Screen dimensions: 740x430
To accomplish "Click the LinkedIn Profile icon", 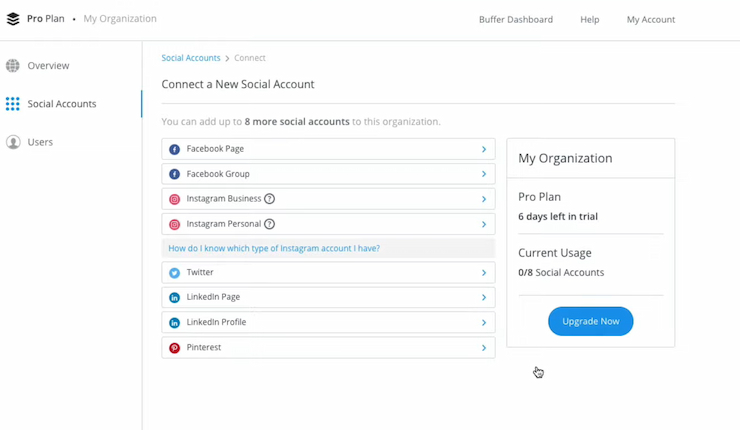I will tap(175, 323).
